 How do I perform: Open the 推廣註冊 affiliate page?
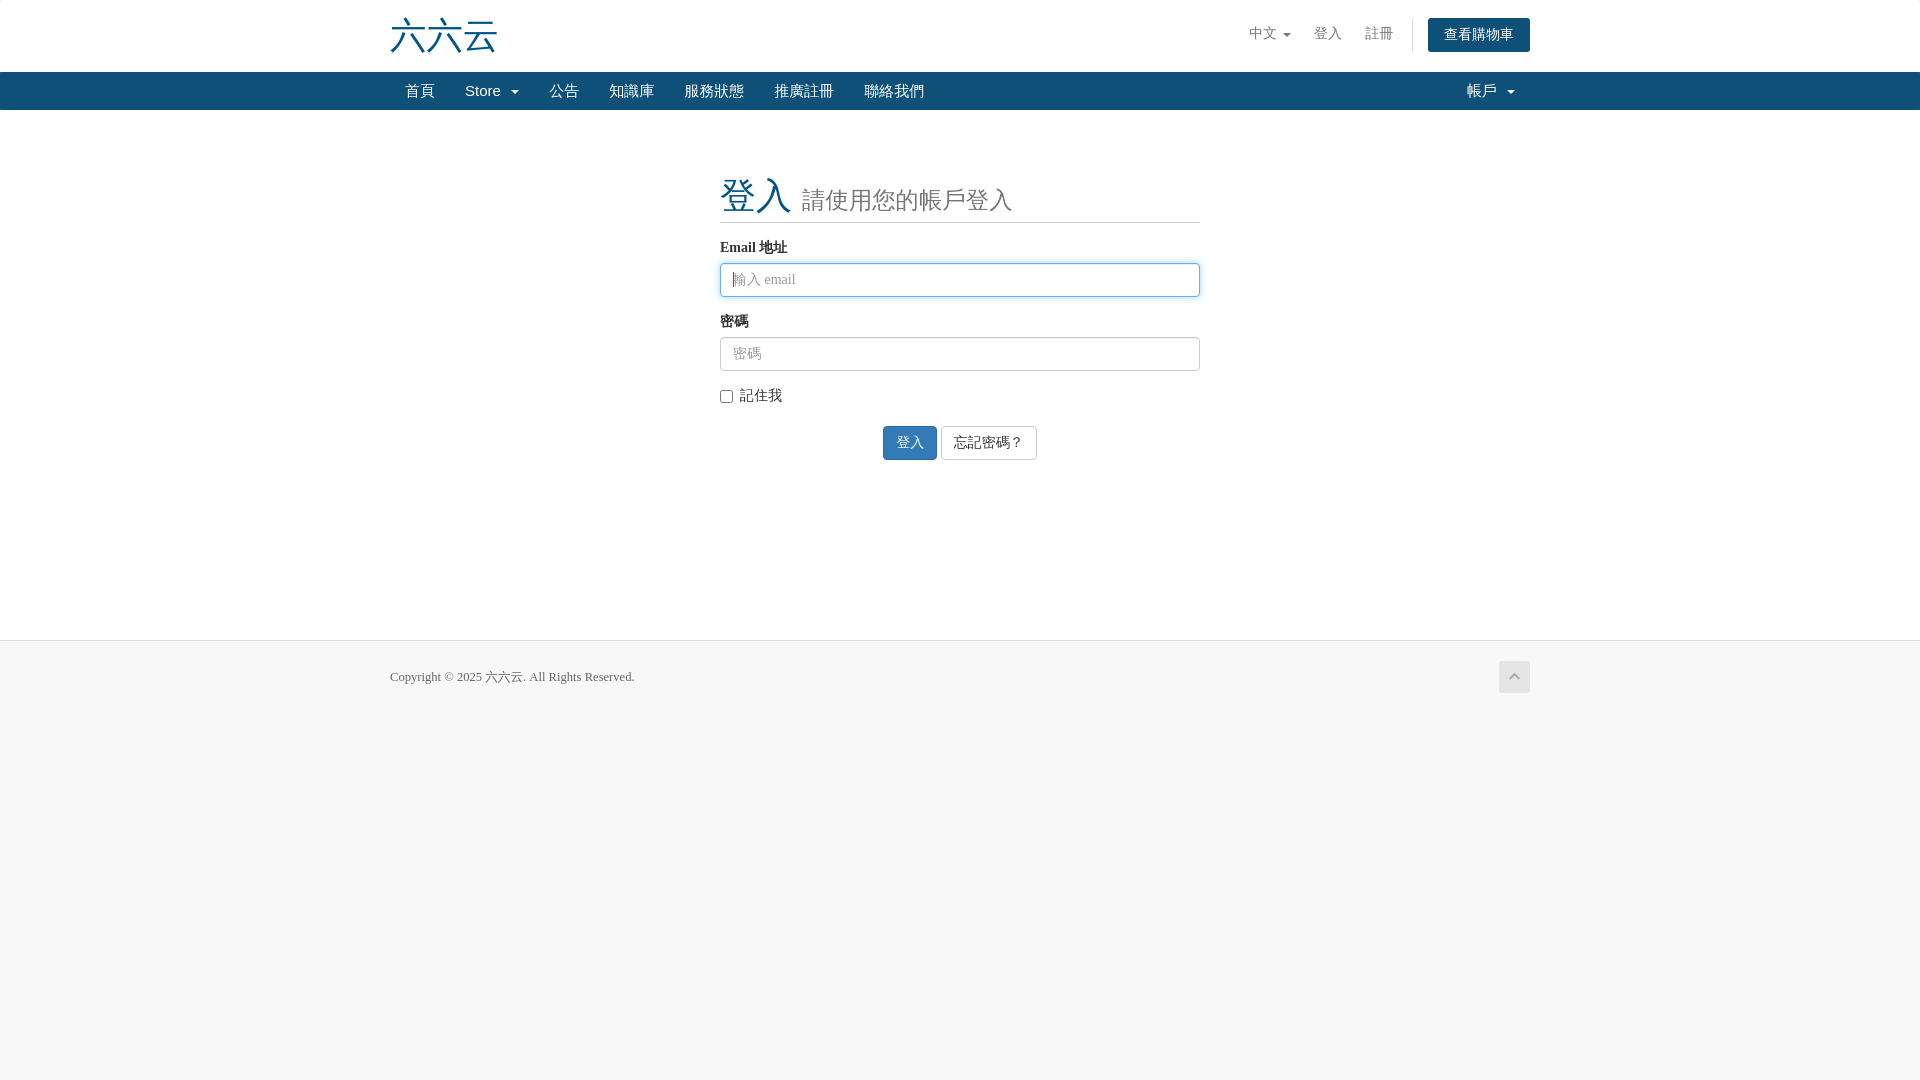(804, 91)
